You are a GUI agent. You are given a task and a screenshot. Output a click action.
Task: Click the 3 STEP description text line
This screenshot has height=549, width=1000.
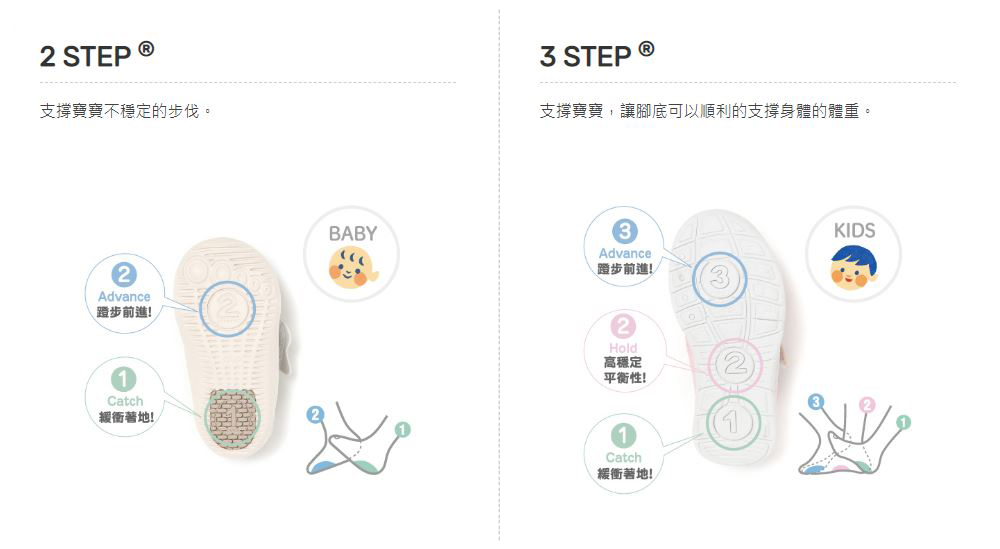point(705,111)
